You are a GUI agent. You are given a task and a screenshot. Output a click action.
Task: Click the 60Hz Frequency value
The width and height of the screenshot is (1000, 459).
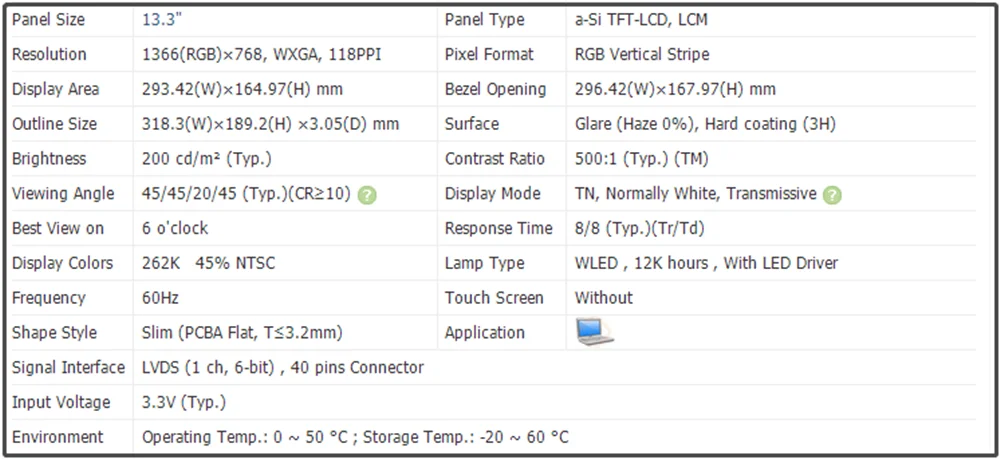click(x=161, y=297)
